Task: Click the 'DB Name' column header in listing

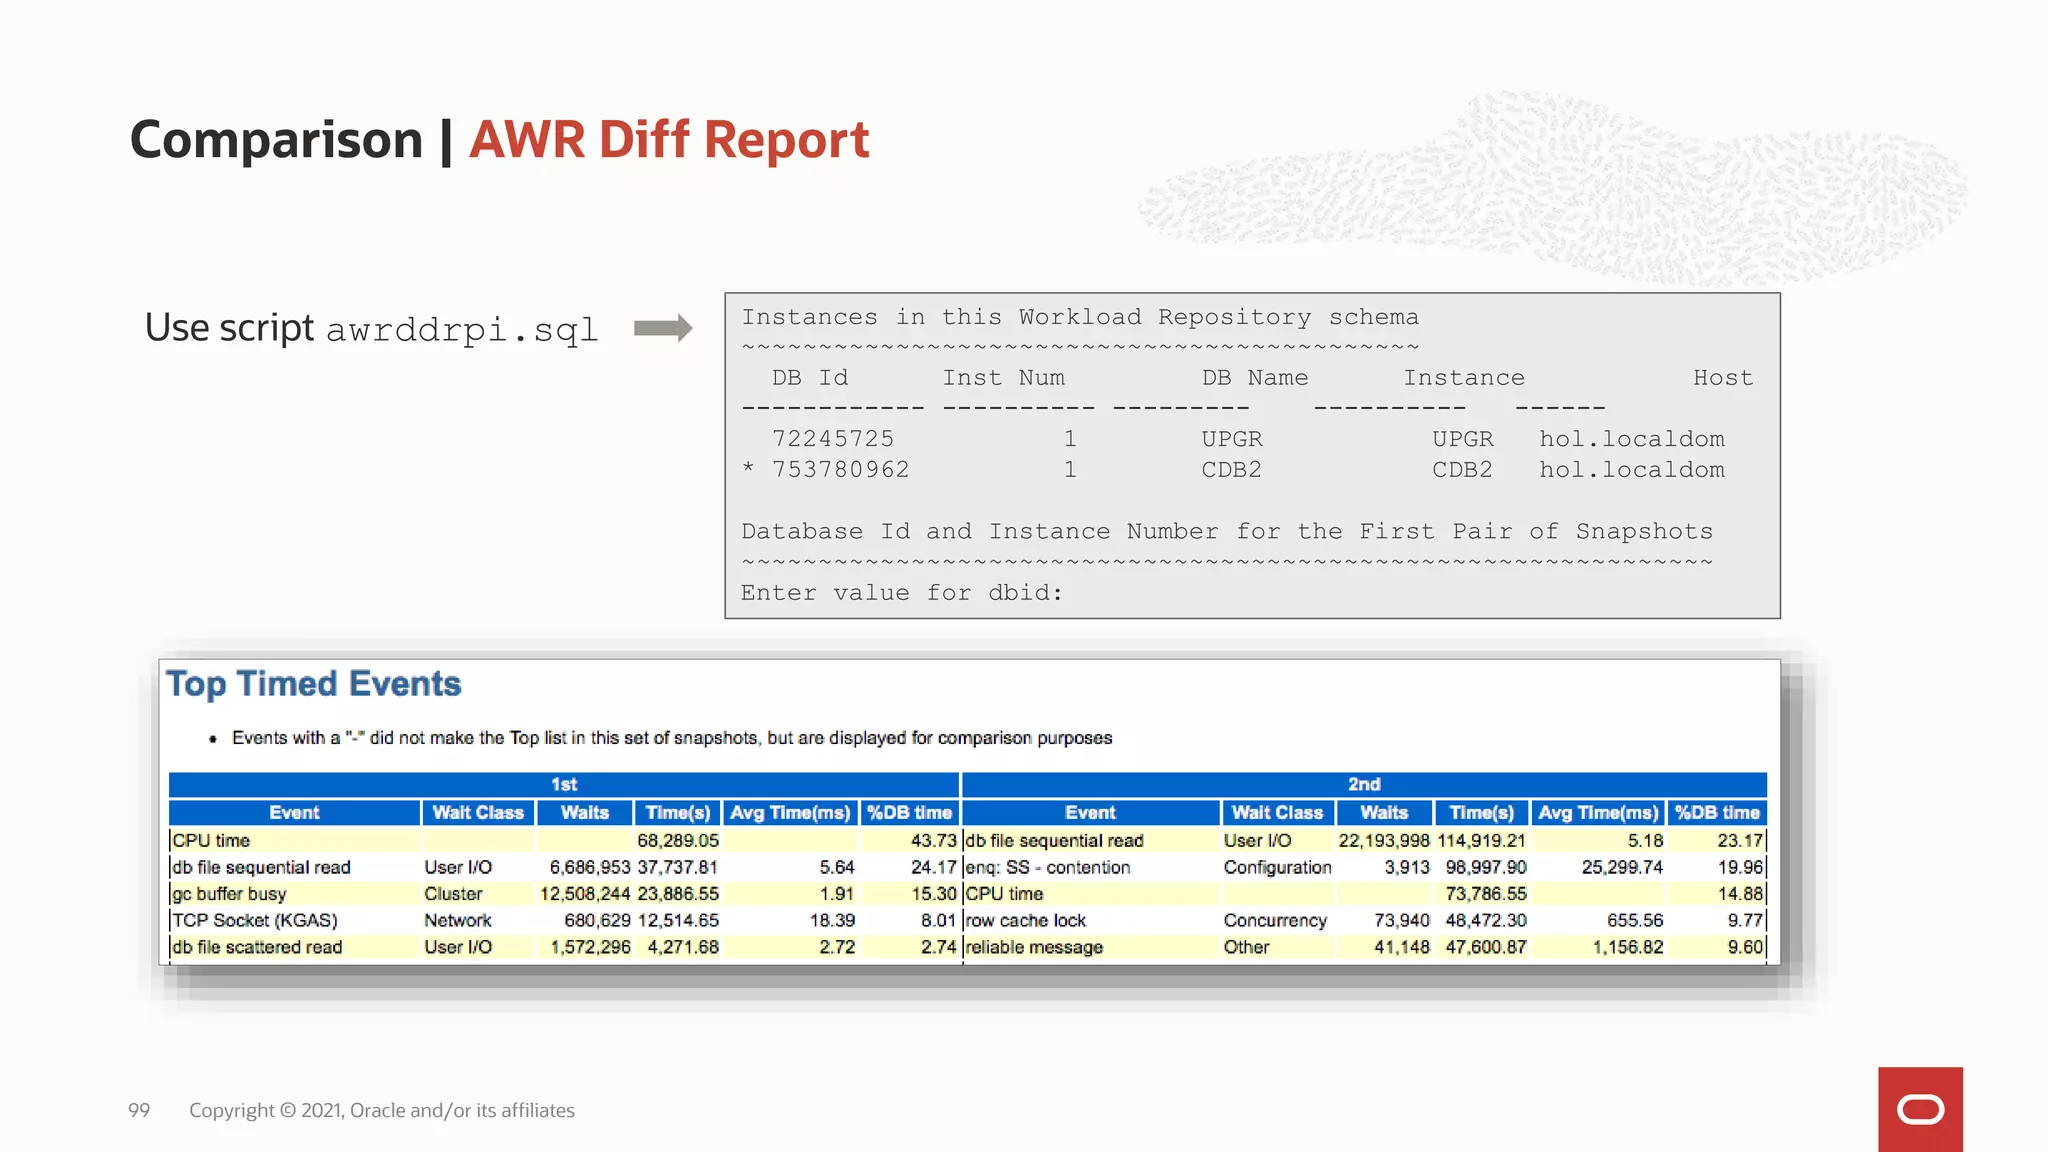Action: [x=1255, y=378]
